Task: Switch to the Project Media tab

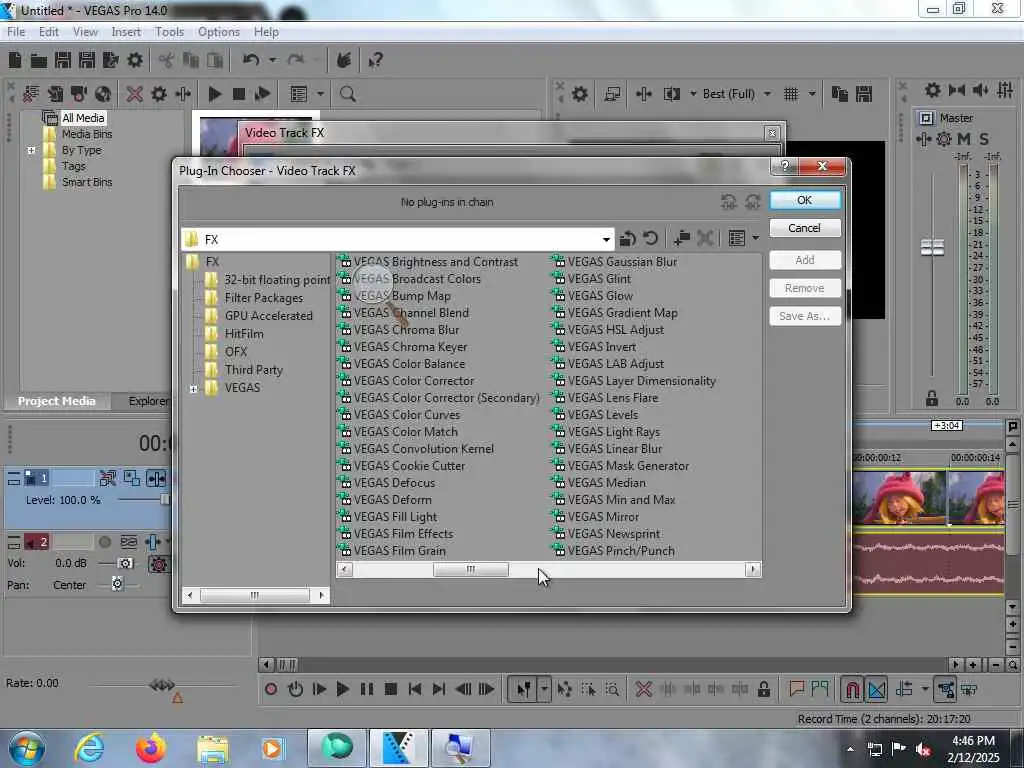Action: (56, 401)
